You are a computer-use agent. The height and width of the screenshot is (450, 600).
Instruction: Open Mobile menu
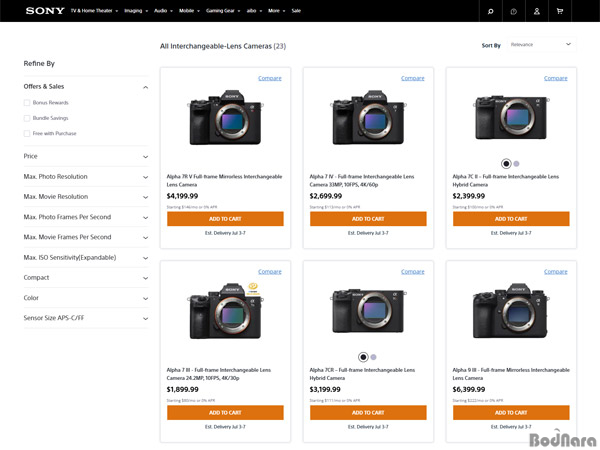coord(189,11)
